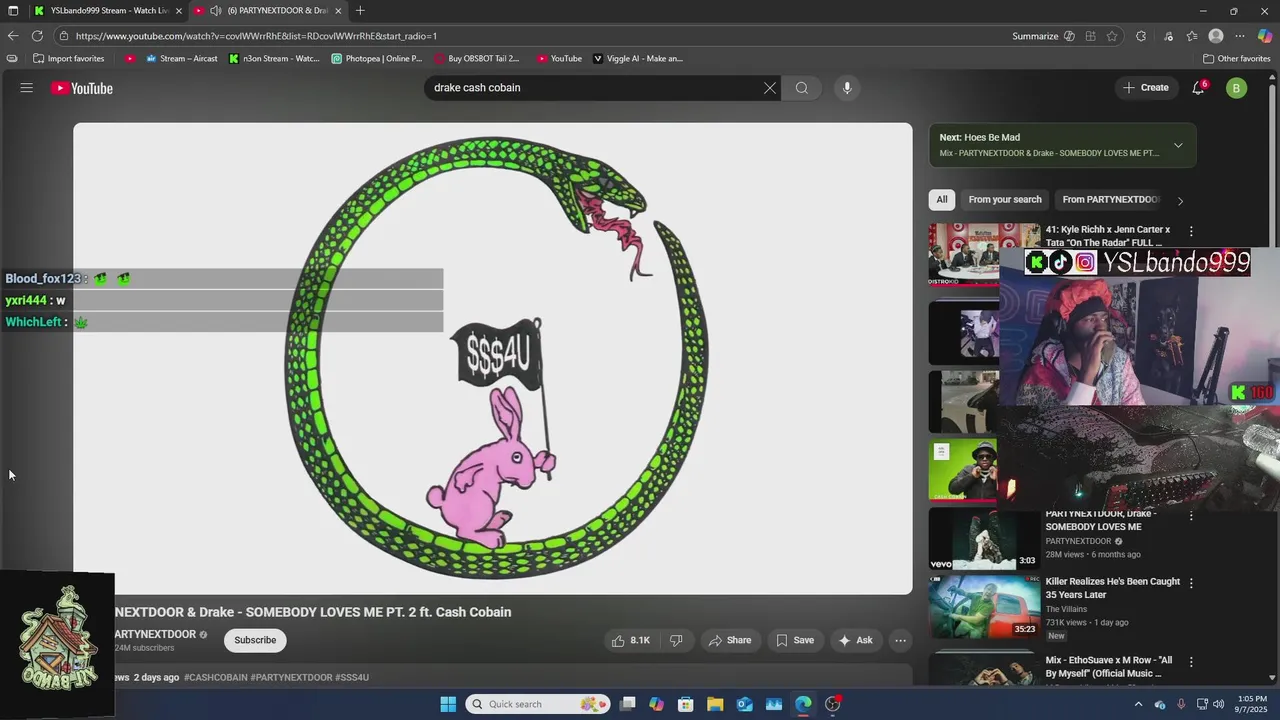Viewport: 1280px width, 720px height.
Task: Select the PARTYNEXTDOOR & Drake browser tab
Action: [268, 11]
